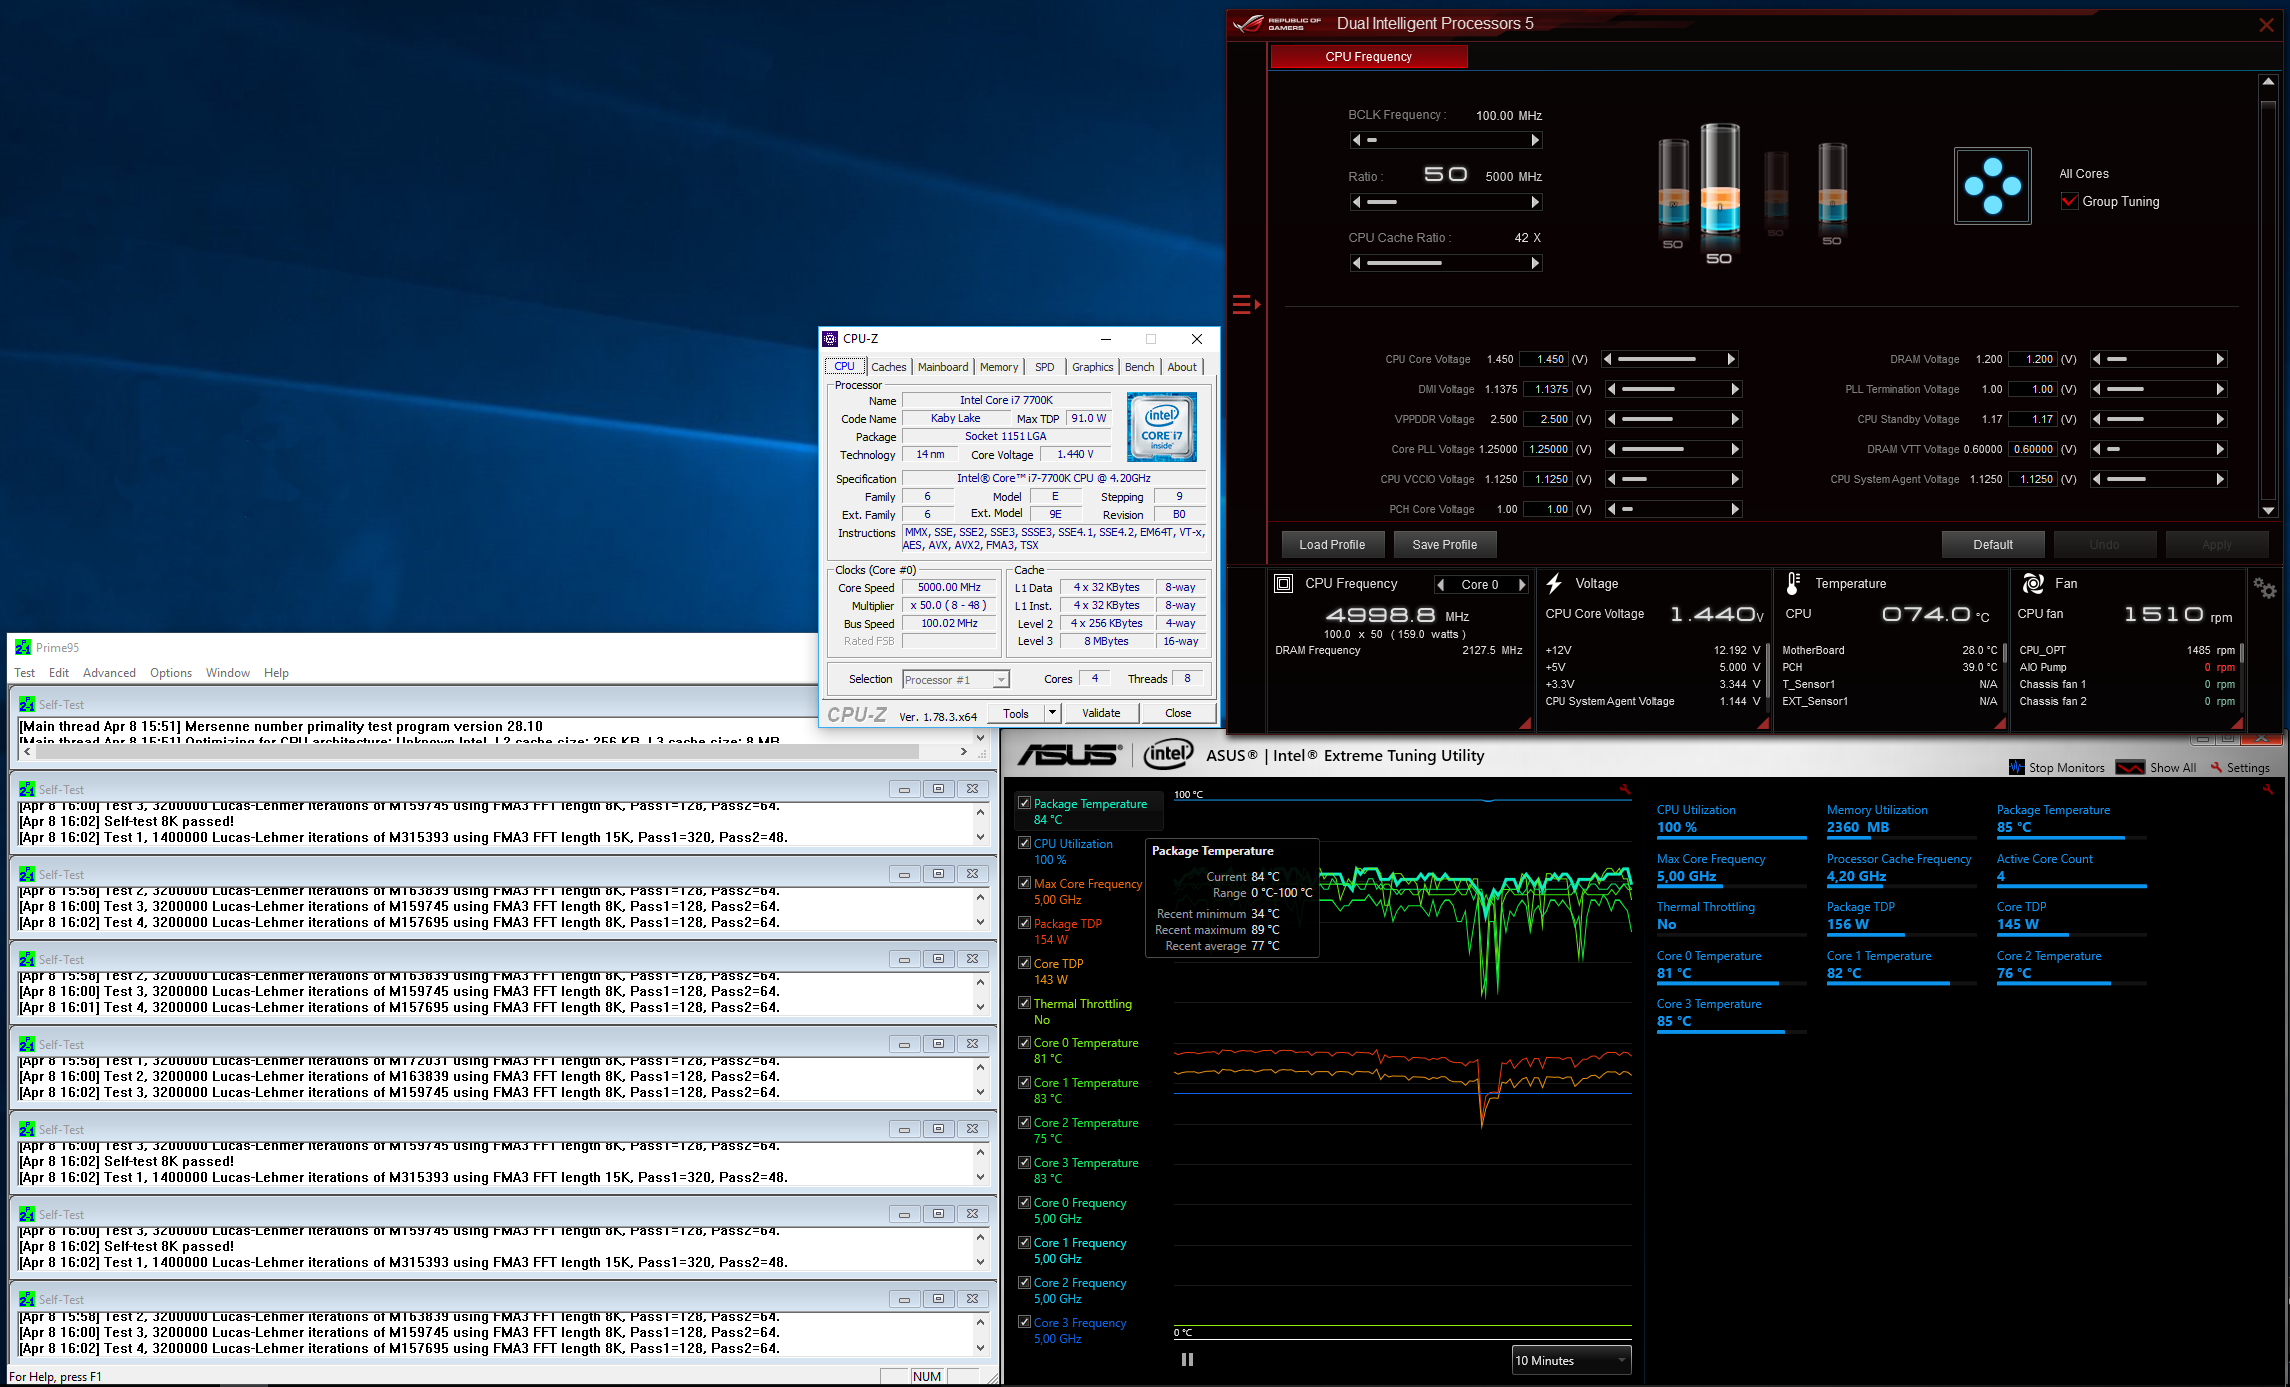Click the Load Profile button
This screenshot has height=1387, width=2290.
point(1332,545)
